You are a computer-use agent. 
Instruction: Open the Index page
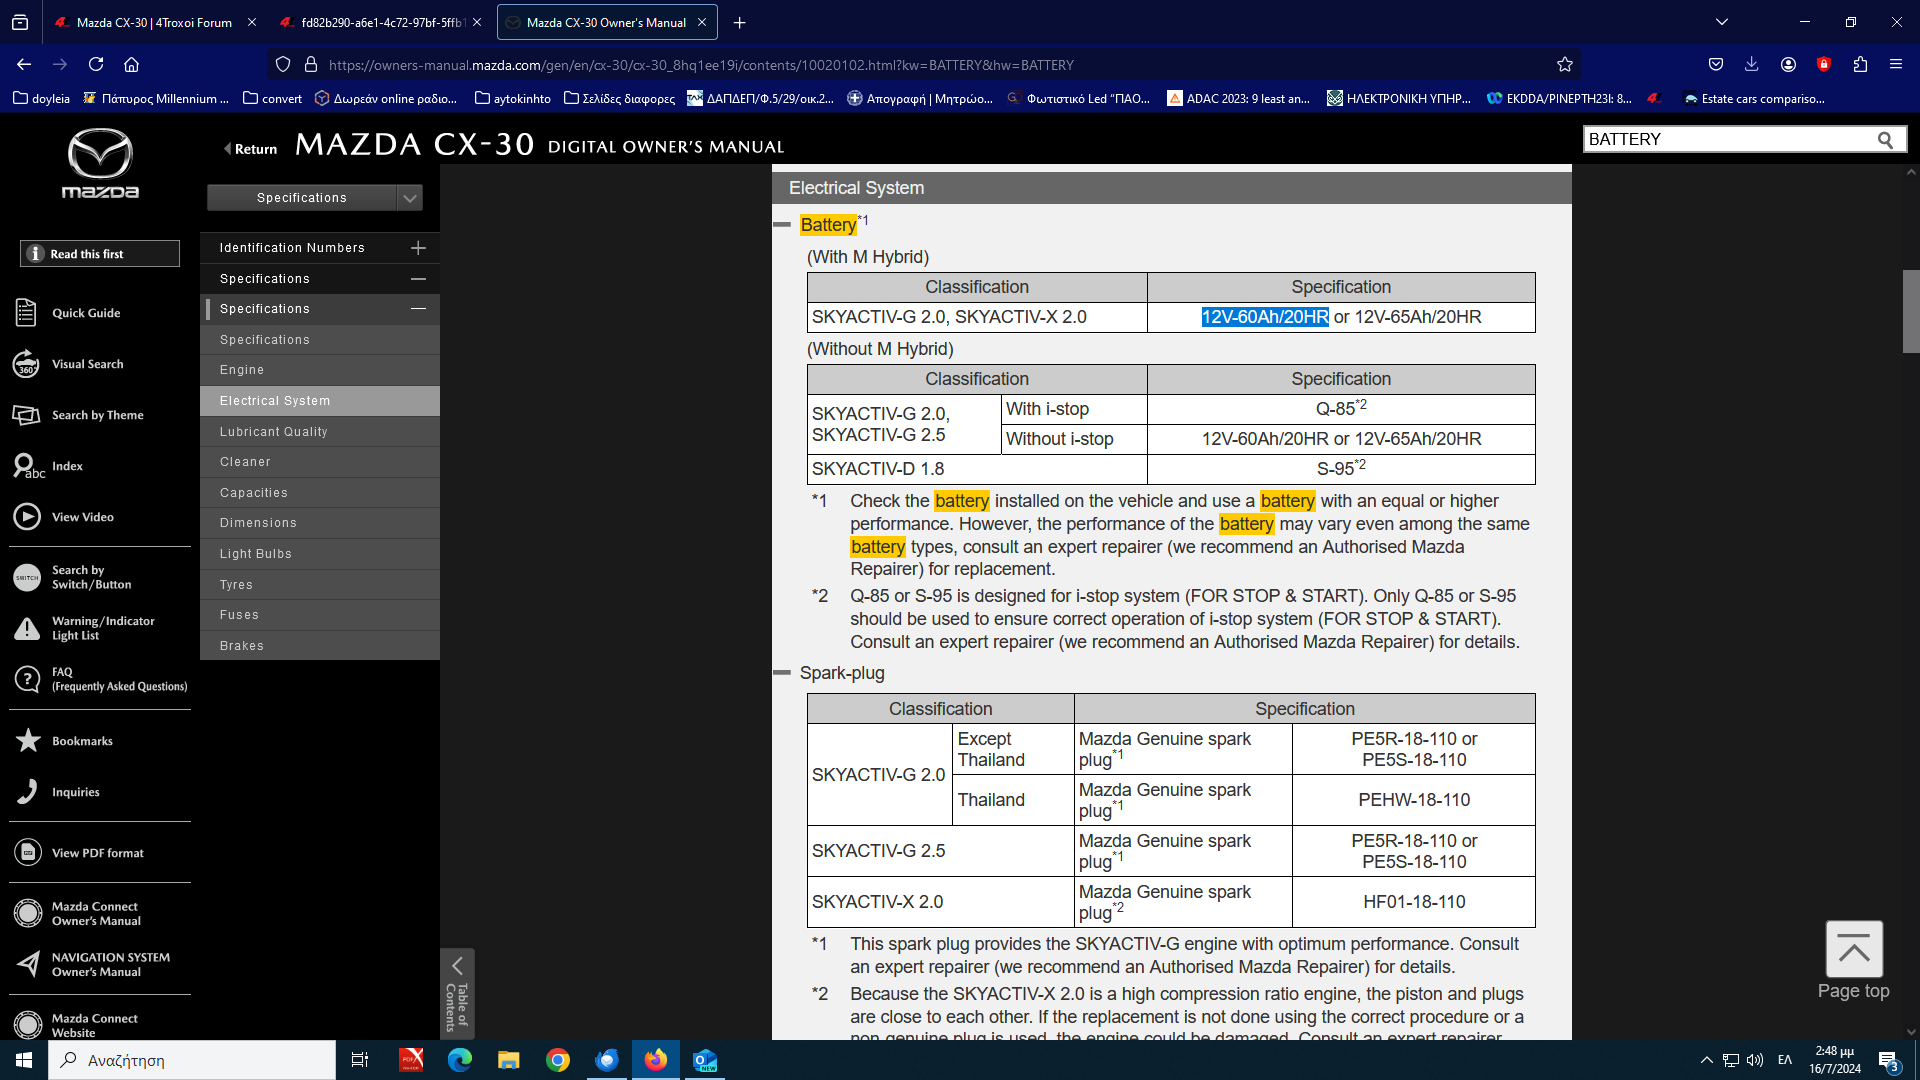(49, 466)
